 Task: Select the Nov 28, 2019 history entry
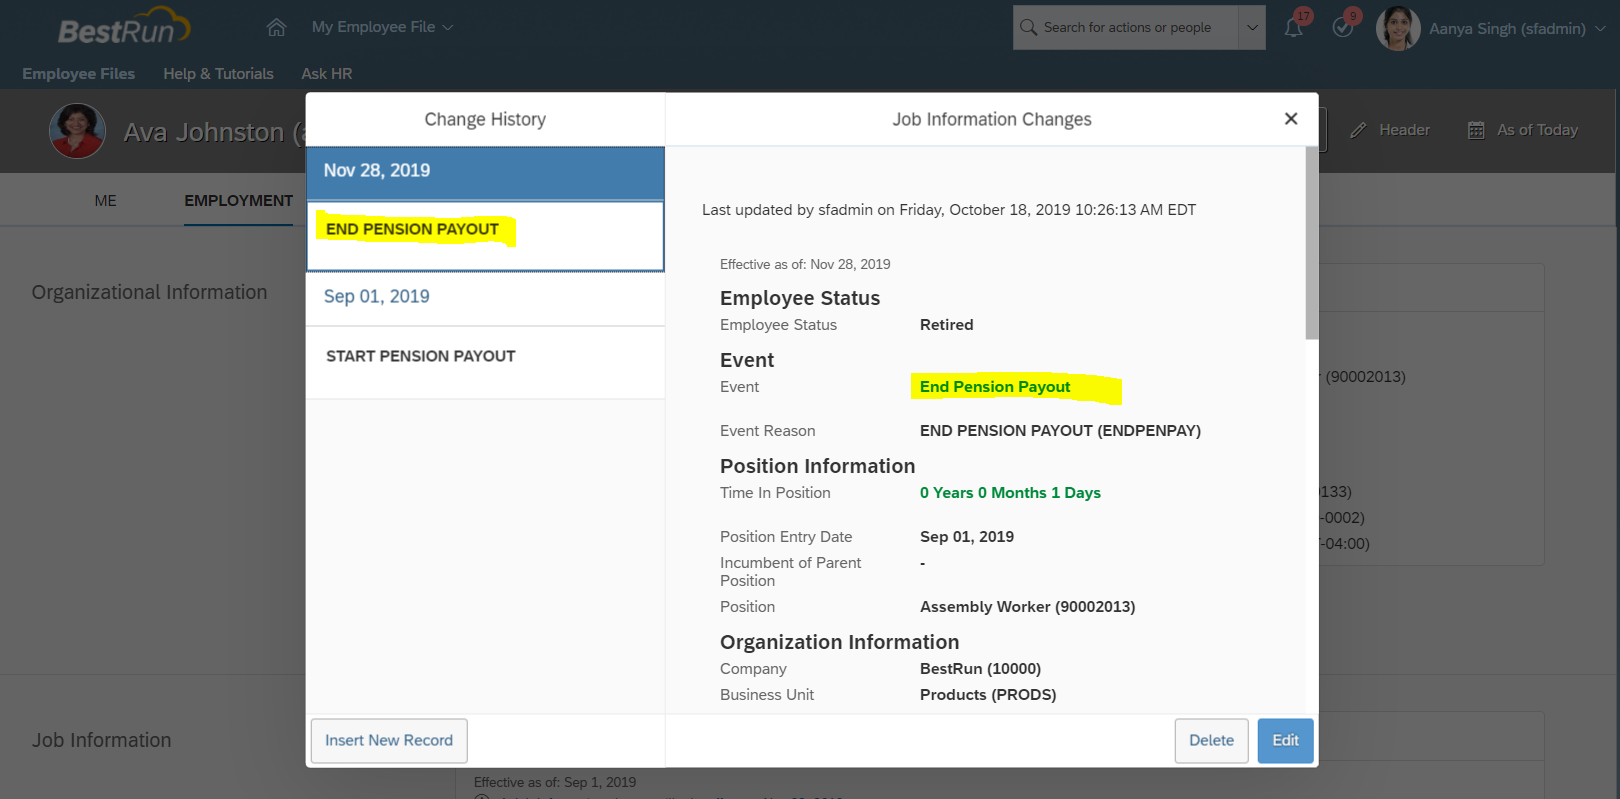tap(485, 173)
